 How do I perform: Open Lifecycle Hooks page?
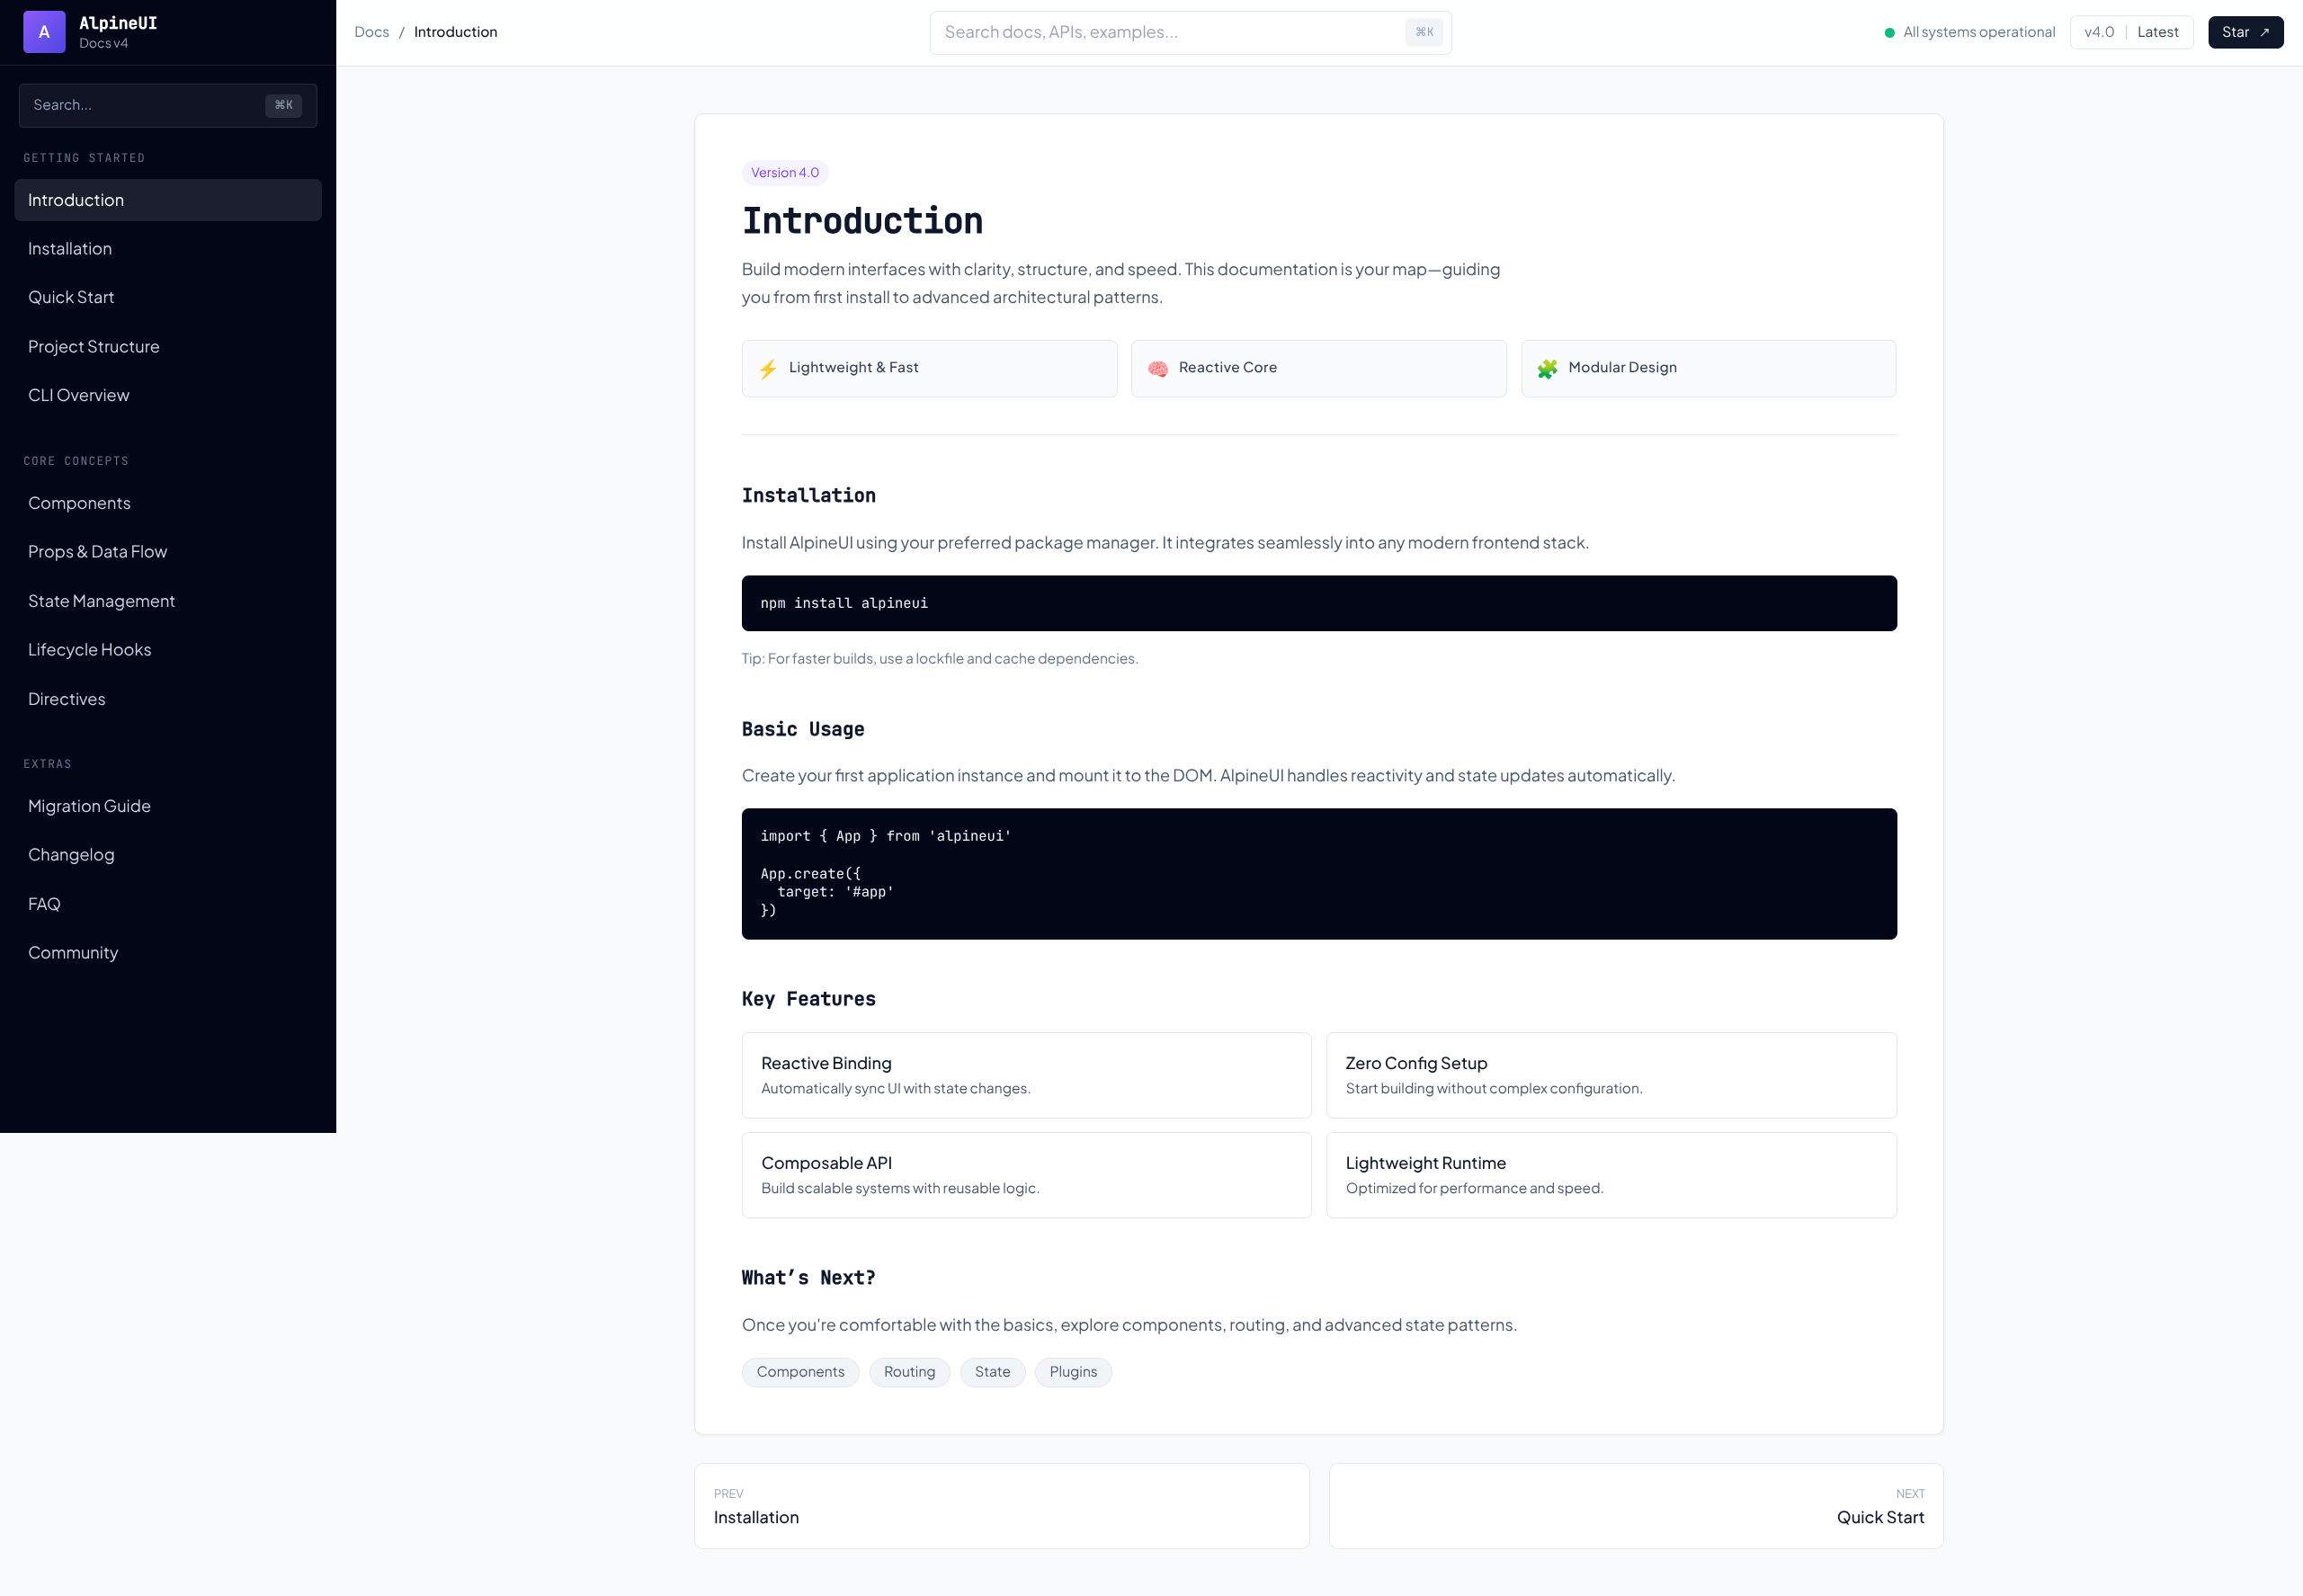[x=168, y=650]
